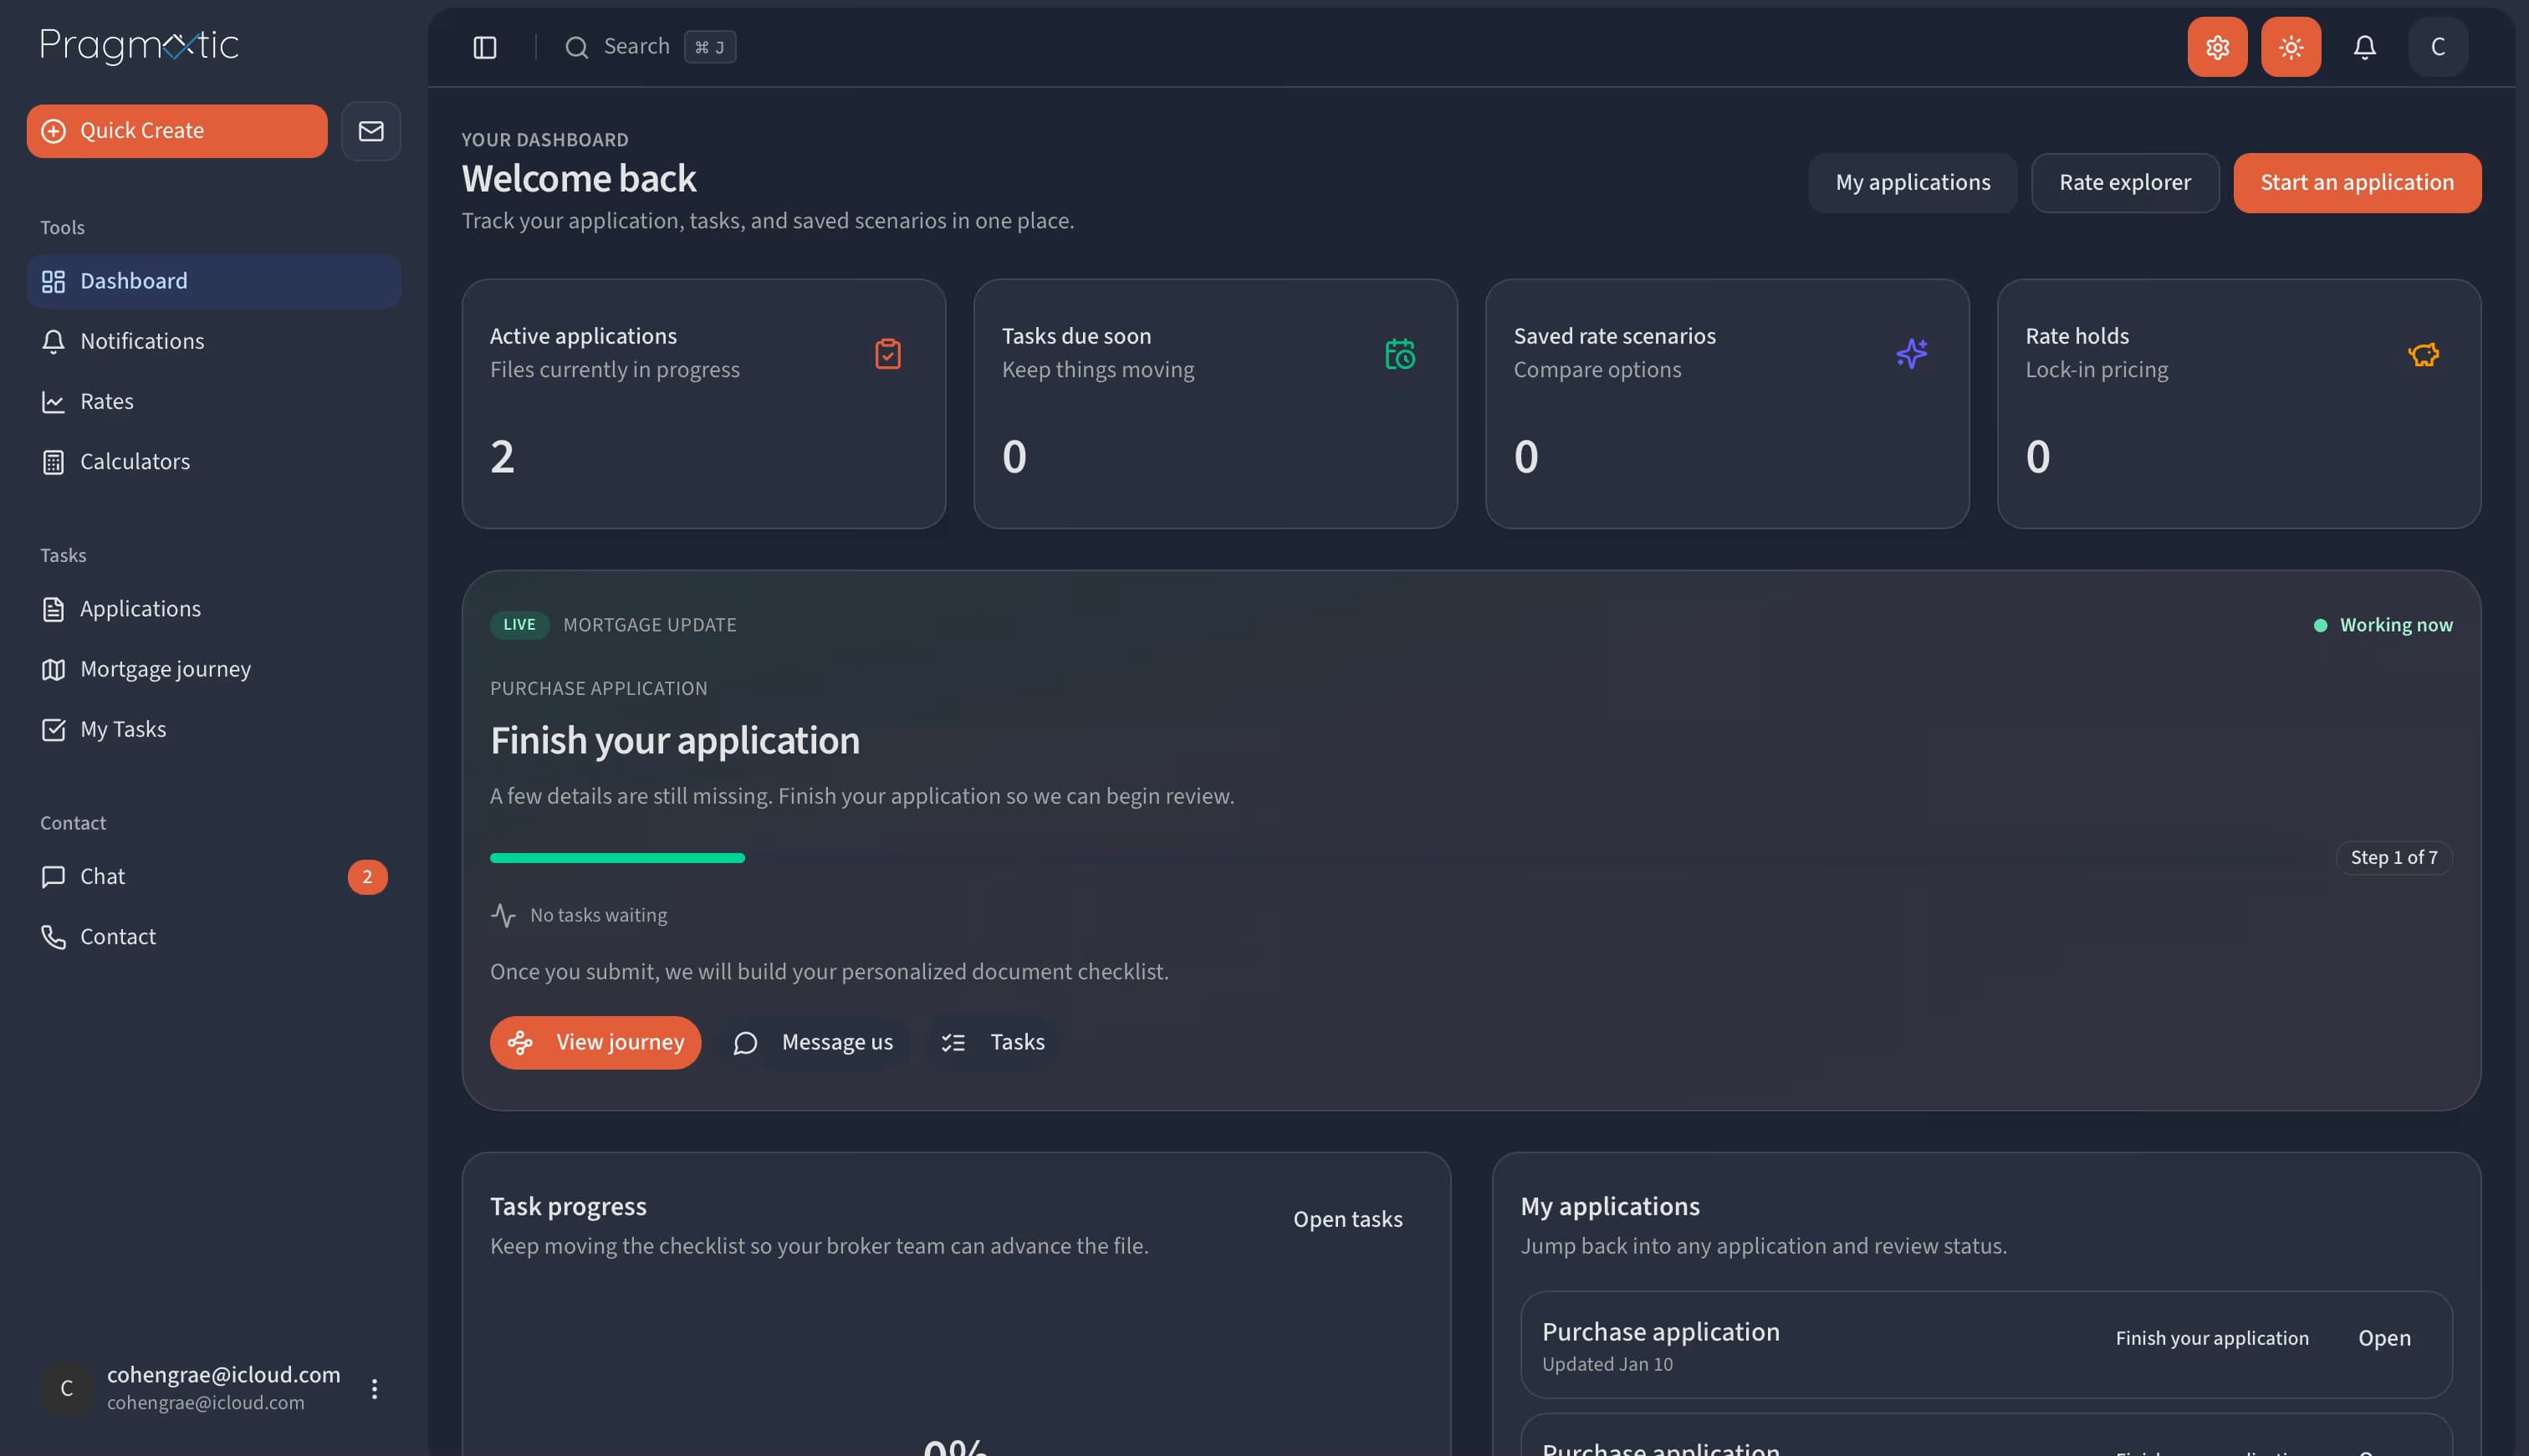Open Contact in the sidebar
This screenshot has height=1456, width=2529.
pos(117,936)
